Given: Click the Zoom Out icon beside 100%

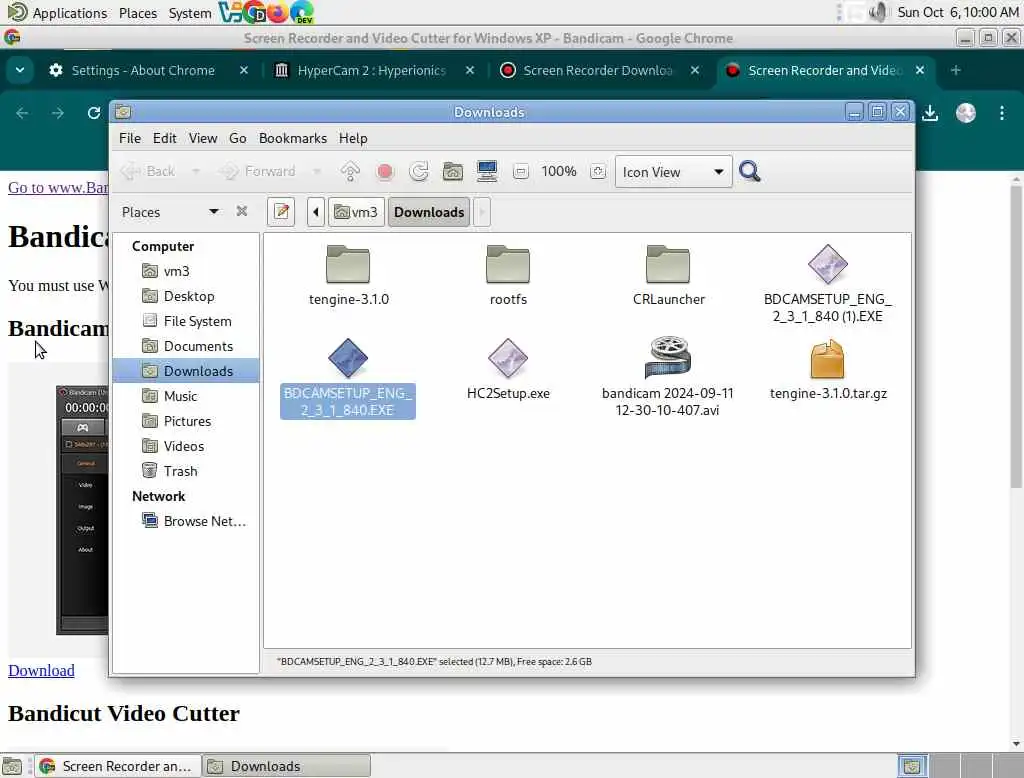Looking at the screenshot, I should click(x=521, y=172).
